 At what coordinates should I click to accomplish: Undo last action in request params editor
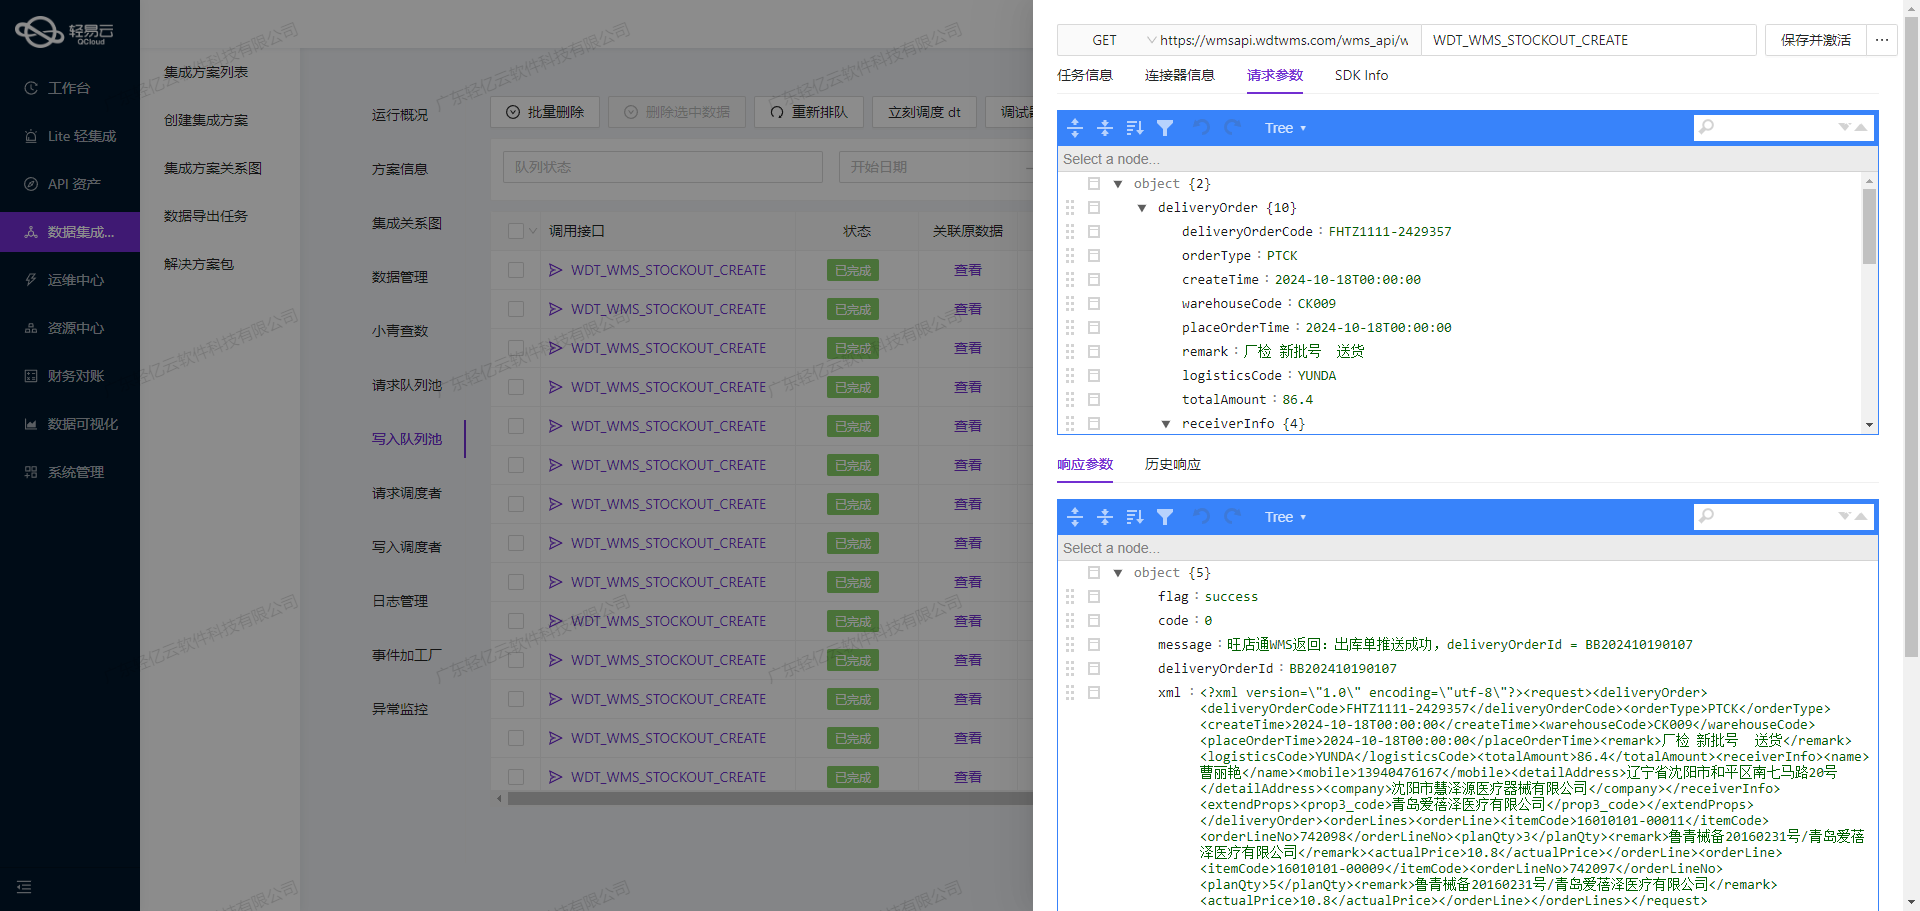[1202, 128]
